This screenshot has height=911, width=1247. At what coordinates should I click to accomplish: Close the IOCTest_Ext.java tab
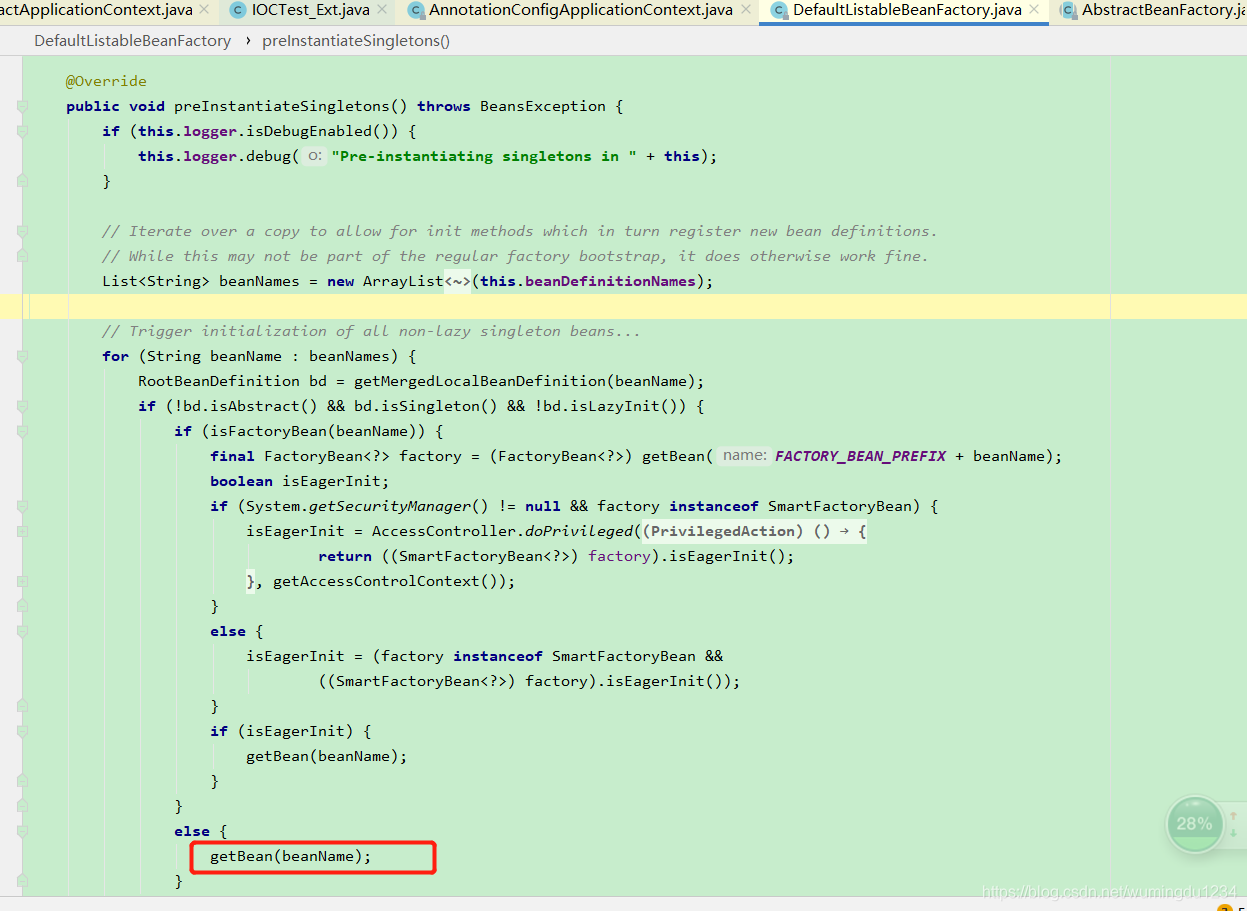(381, 10)
